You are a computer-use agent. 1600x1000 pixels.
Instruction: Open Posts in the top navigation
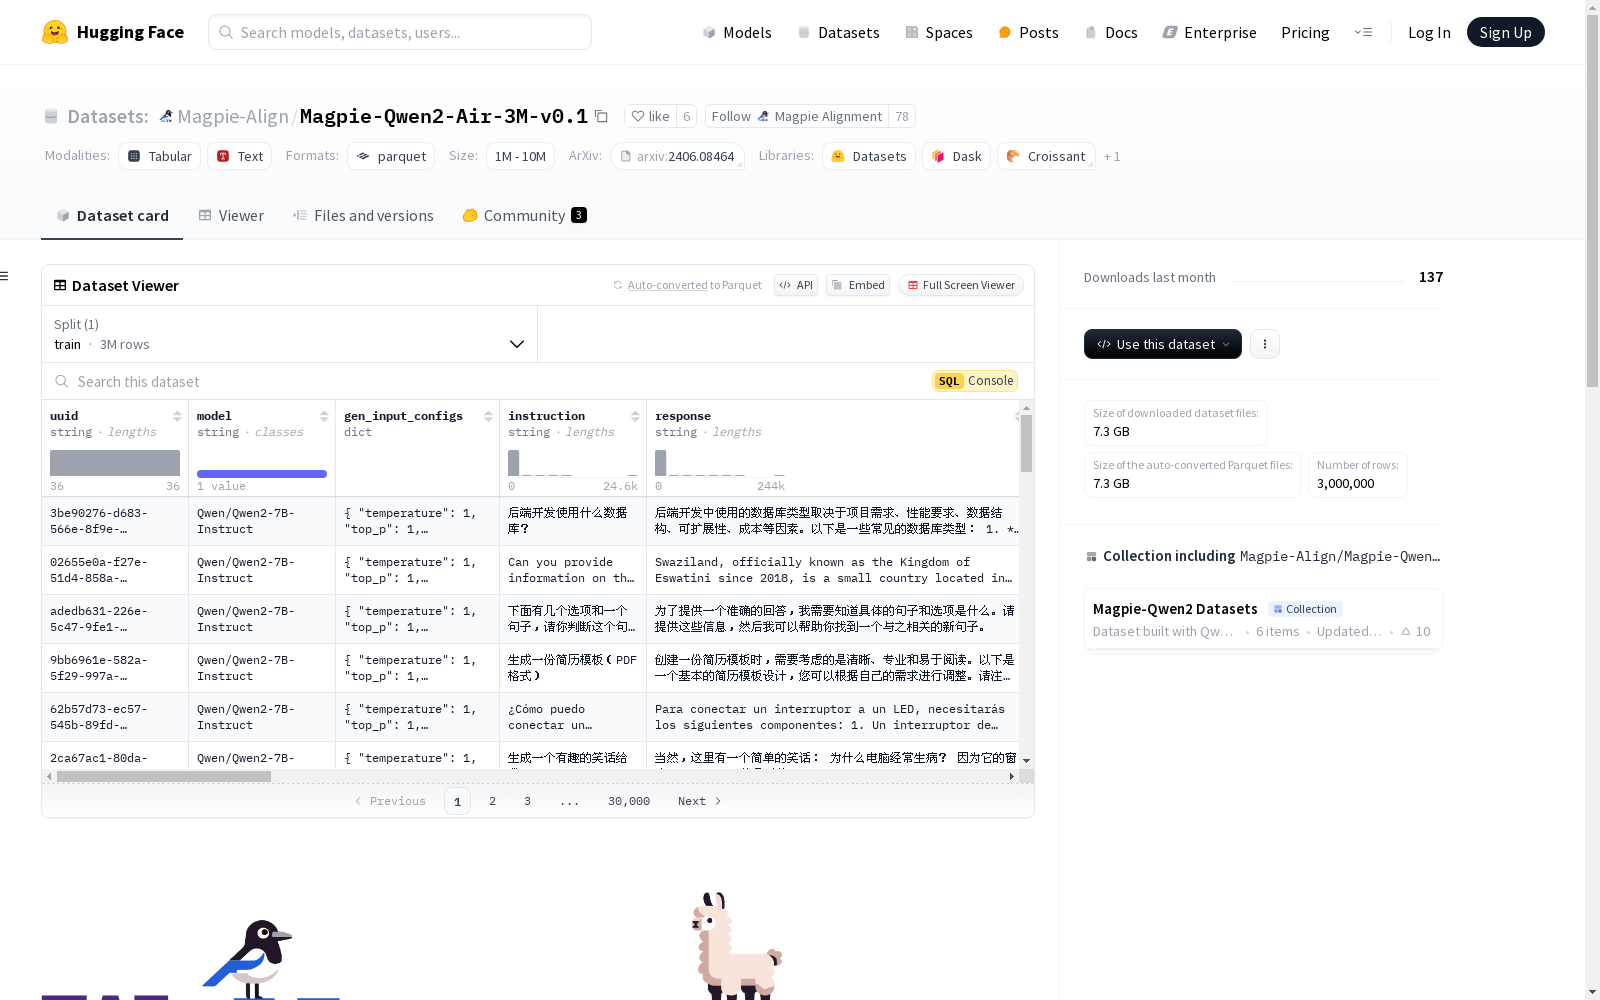(x=1028, y=32)
